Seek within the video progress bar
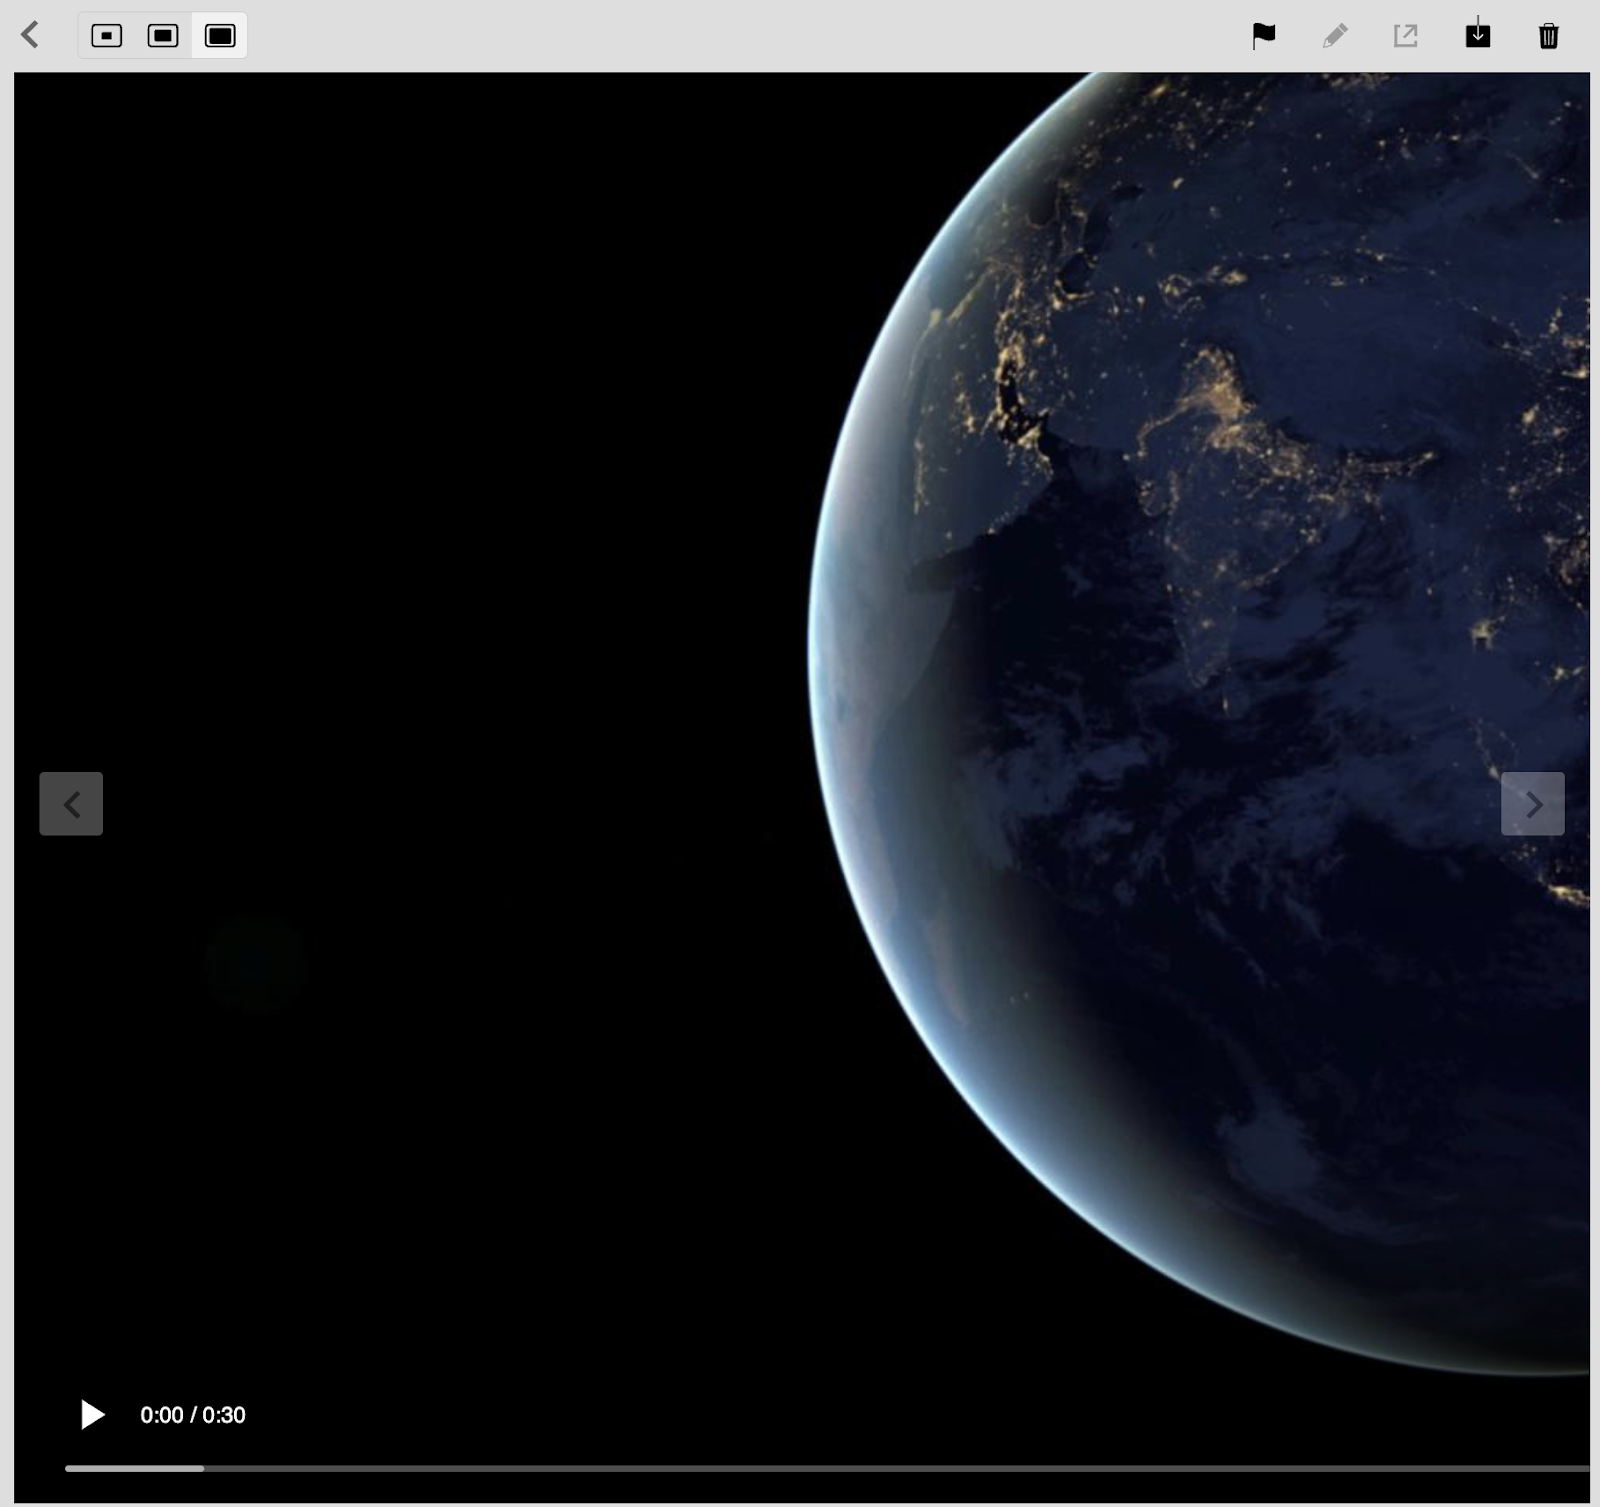Screen dimensions: 1600x1507 tap(827, 1468)
